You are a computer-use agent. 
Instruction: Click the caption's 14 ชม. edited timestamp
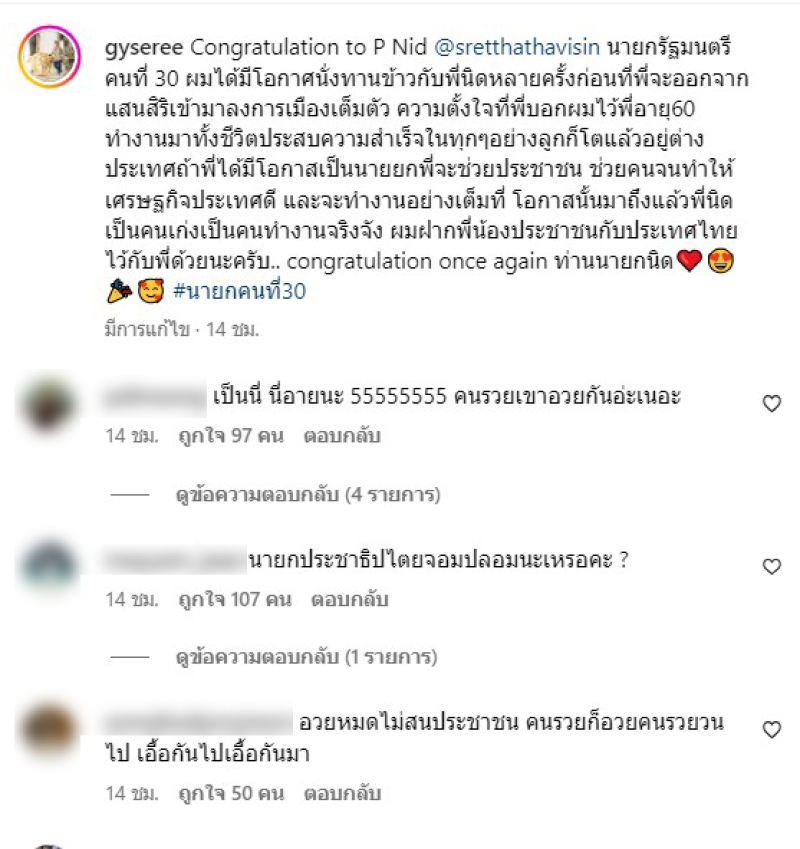[x=233, y=329]
